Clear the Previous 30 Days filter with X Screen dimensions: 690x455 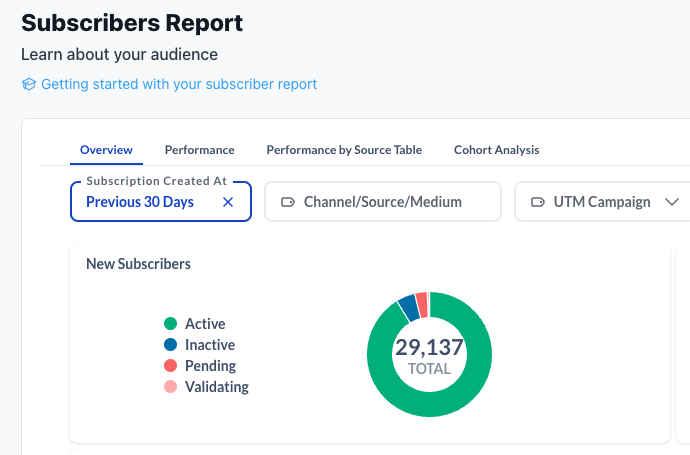click(x=228, y=202)
